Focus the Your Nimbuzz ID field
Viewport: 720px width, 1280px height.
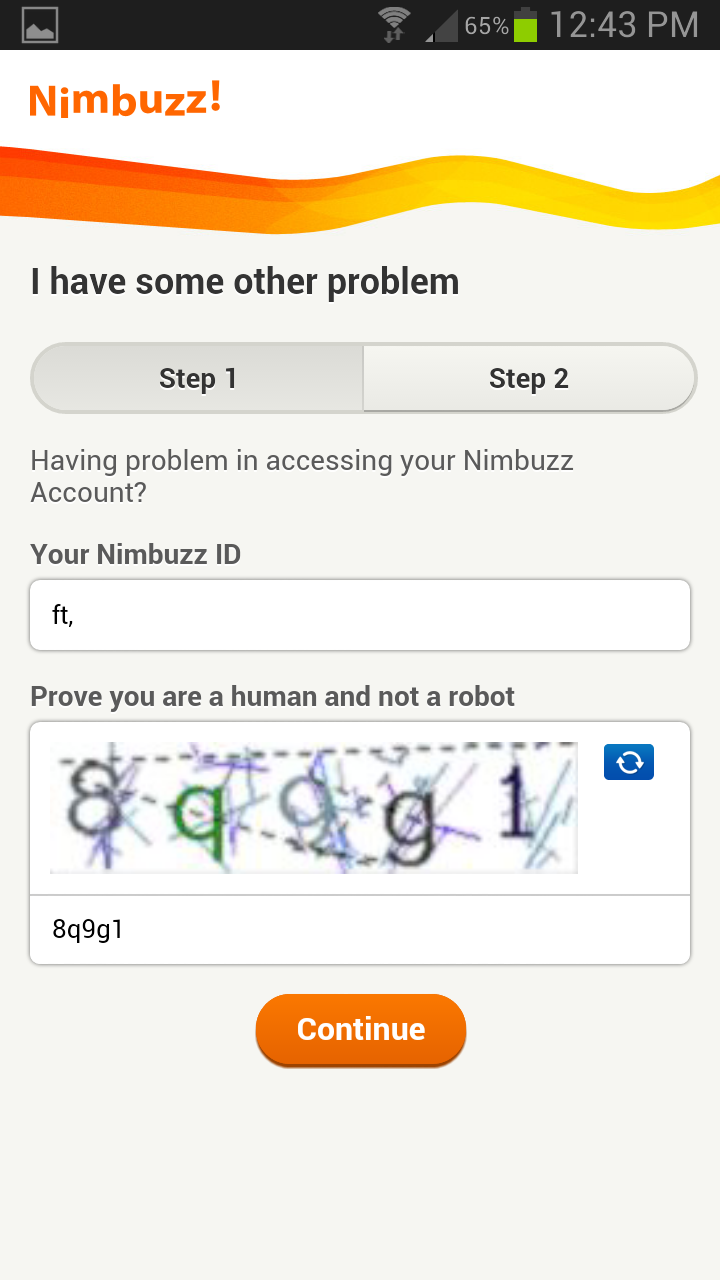tap(360, 615)
